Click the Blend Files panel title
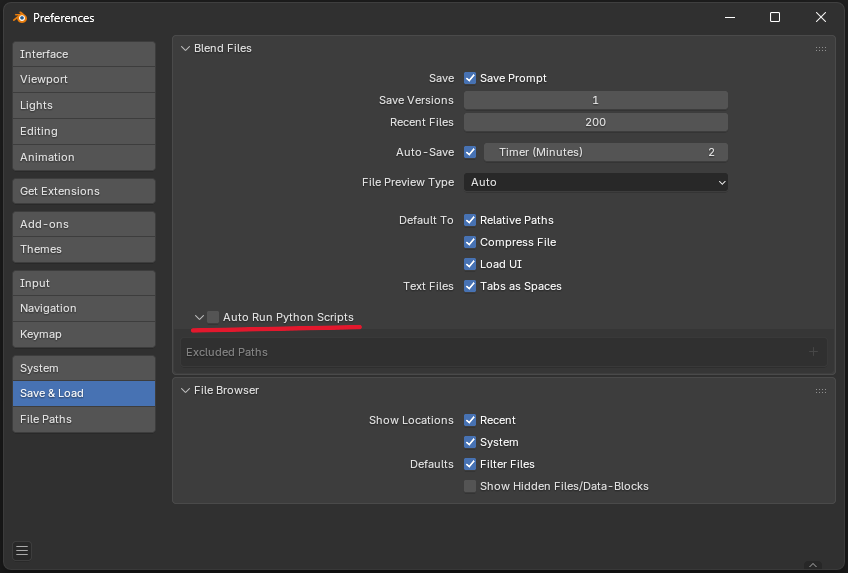Viewport: 848px width, 573px height. [x=223, y=49]
